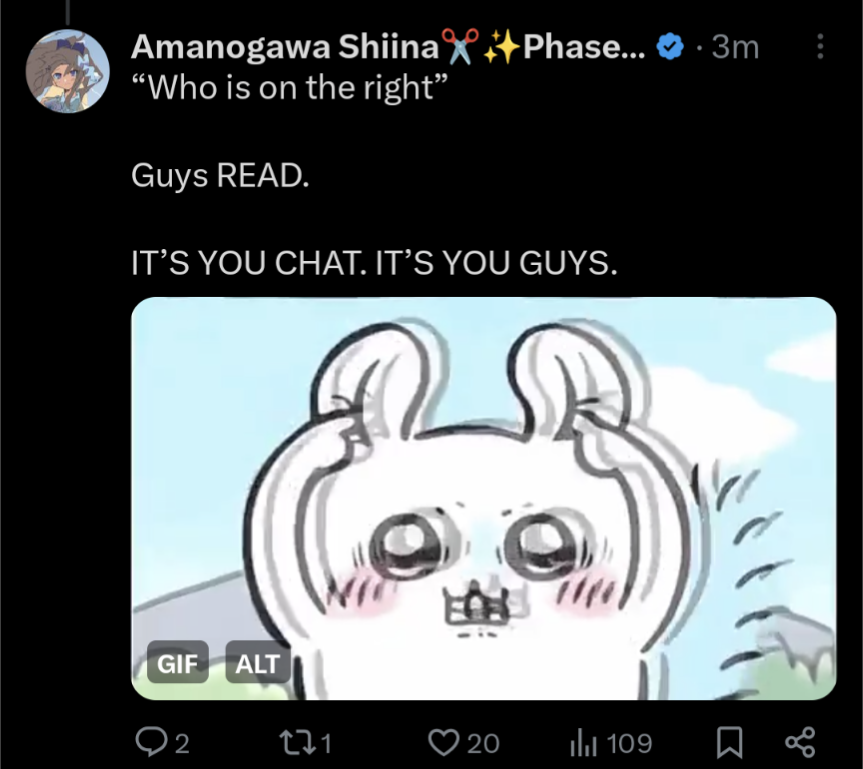Open view analytics bar chart icon

583,743
